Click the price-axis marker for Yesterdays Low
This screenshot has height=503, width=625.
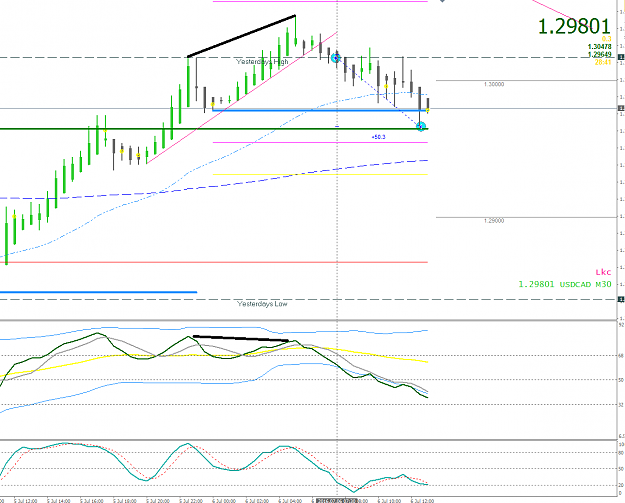pos(621,299)
